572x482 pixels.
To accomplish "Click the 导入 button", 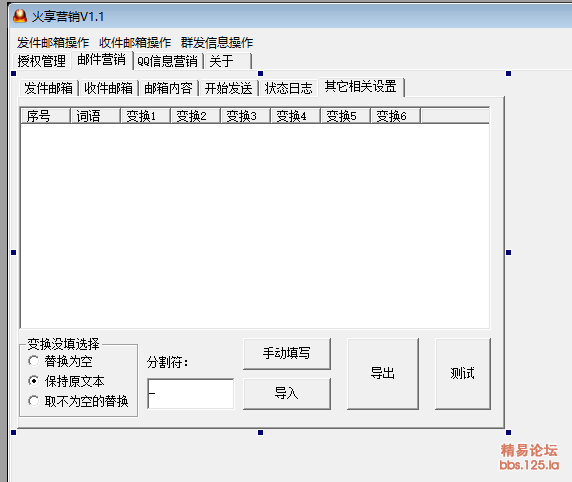I will 287,393.
